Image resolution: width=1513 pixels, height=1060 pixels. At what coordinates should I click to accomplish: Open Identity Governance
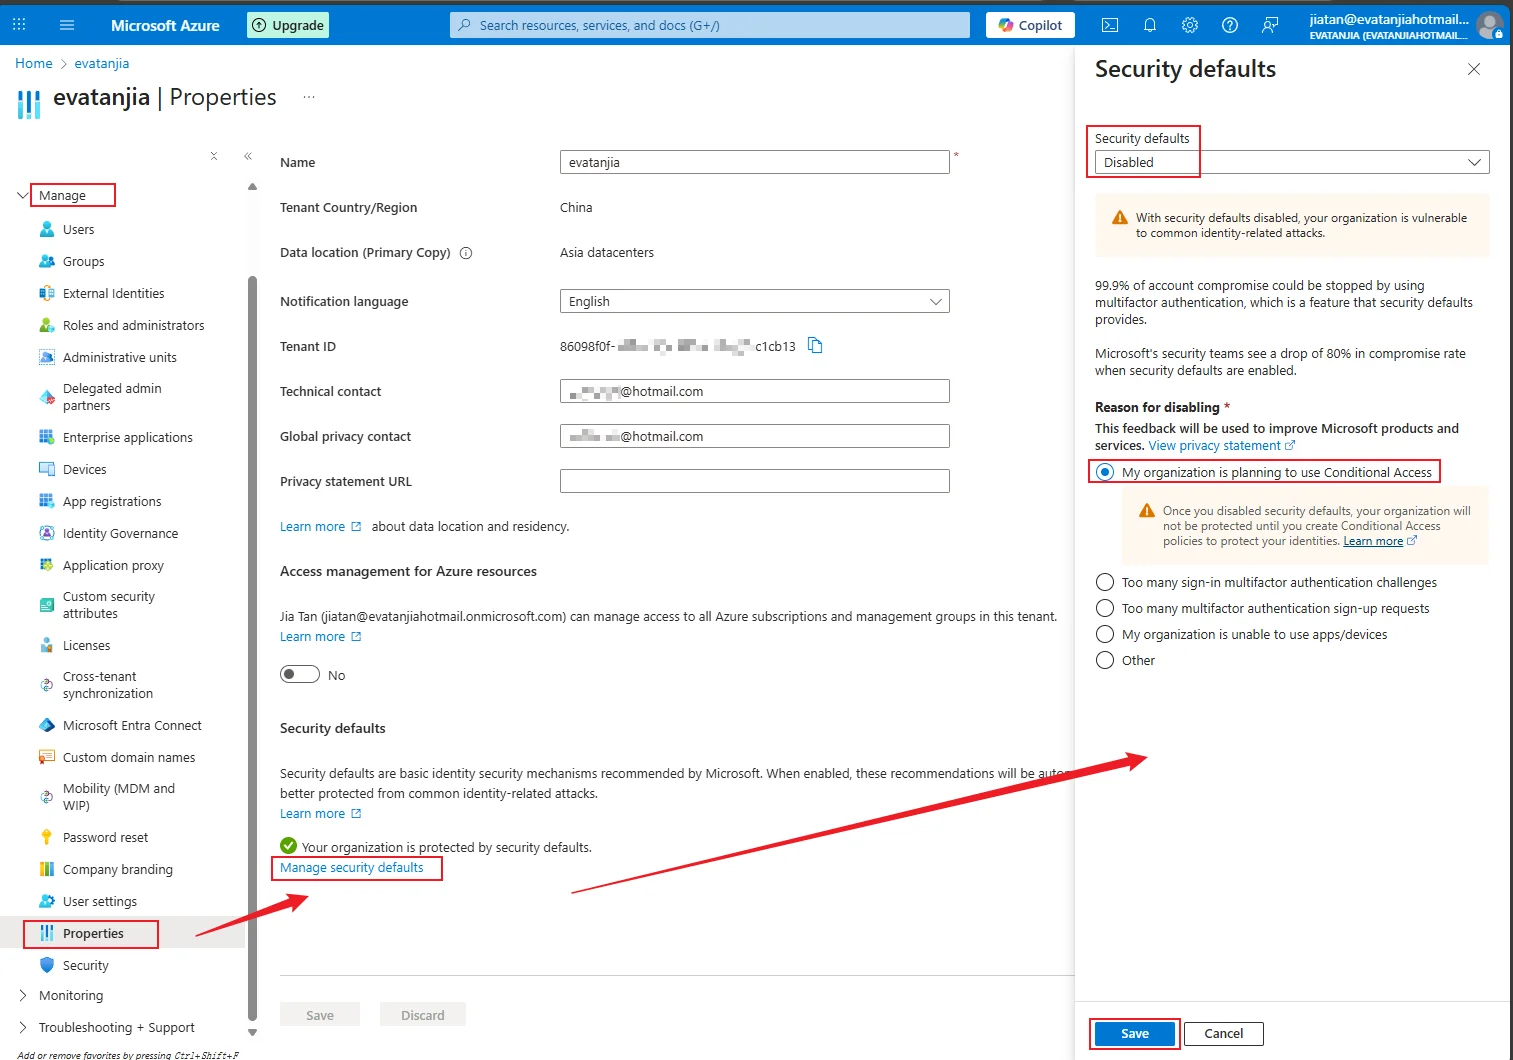[x=120, y=533]
